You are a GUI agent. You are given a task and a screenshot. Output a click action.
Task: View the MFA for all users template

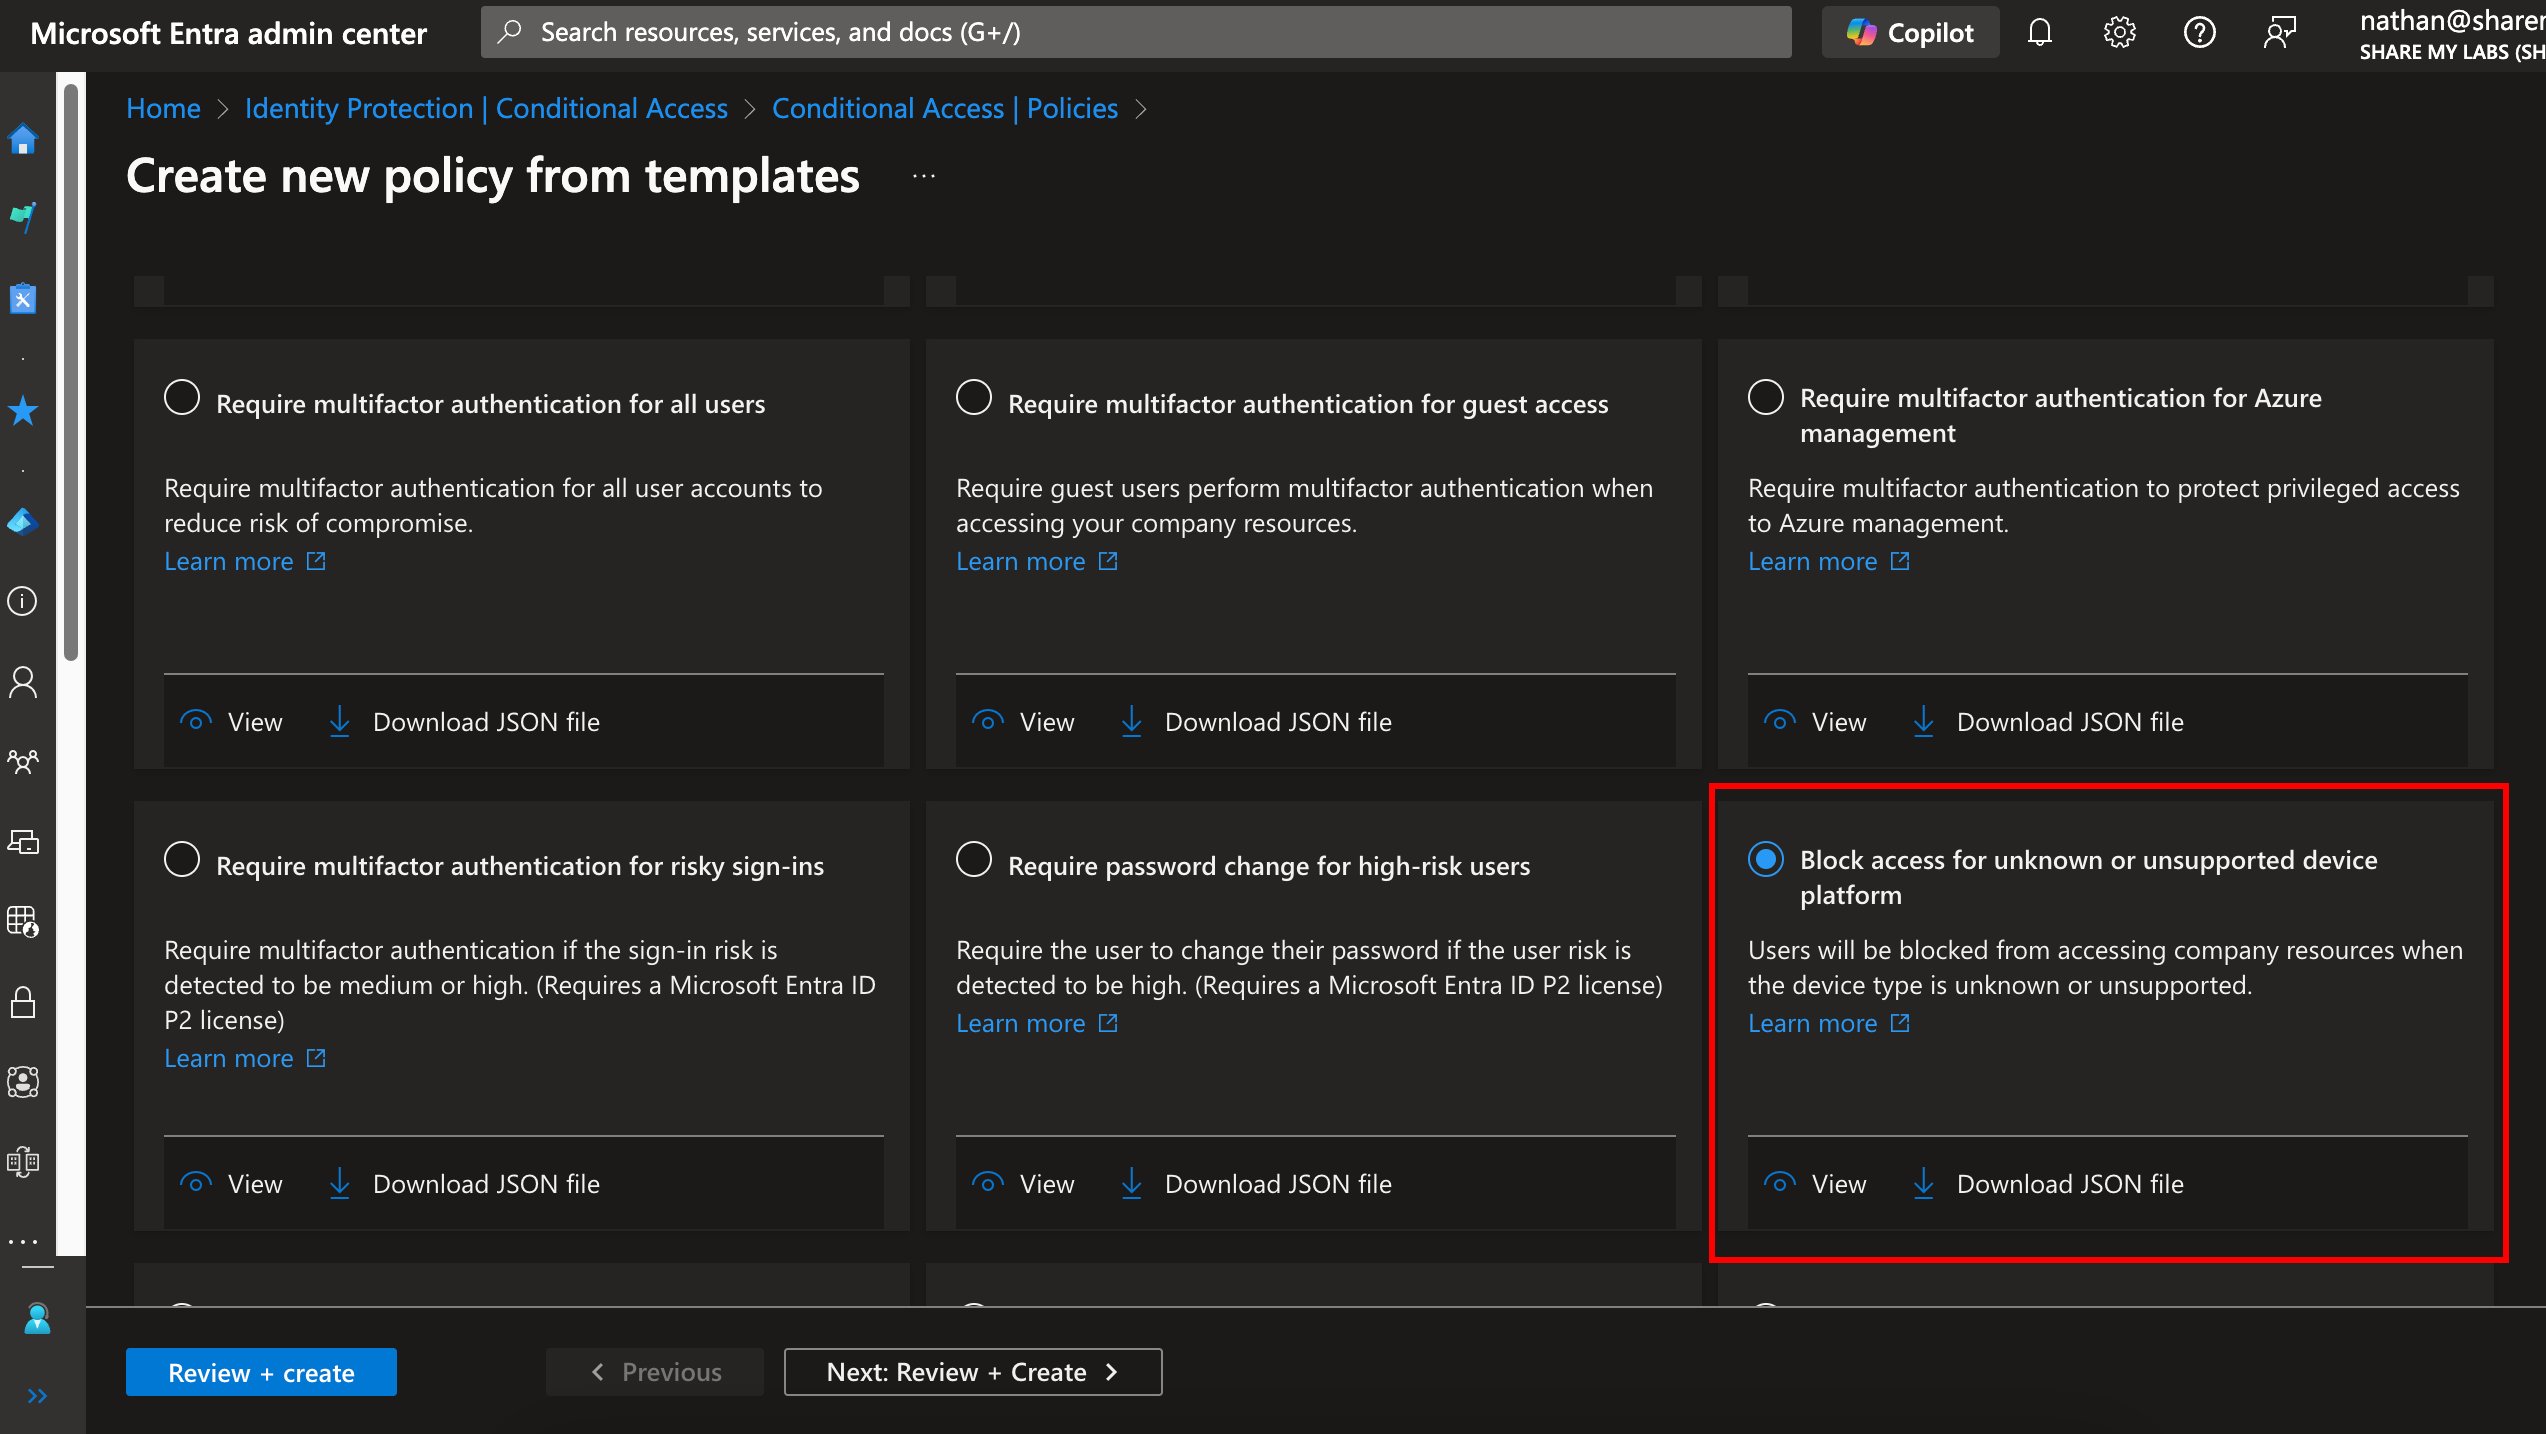[x=231, y=722]
